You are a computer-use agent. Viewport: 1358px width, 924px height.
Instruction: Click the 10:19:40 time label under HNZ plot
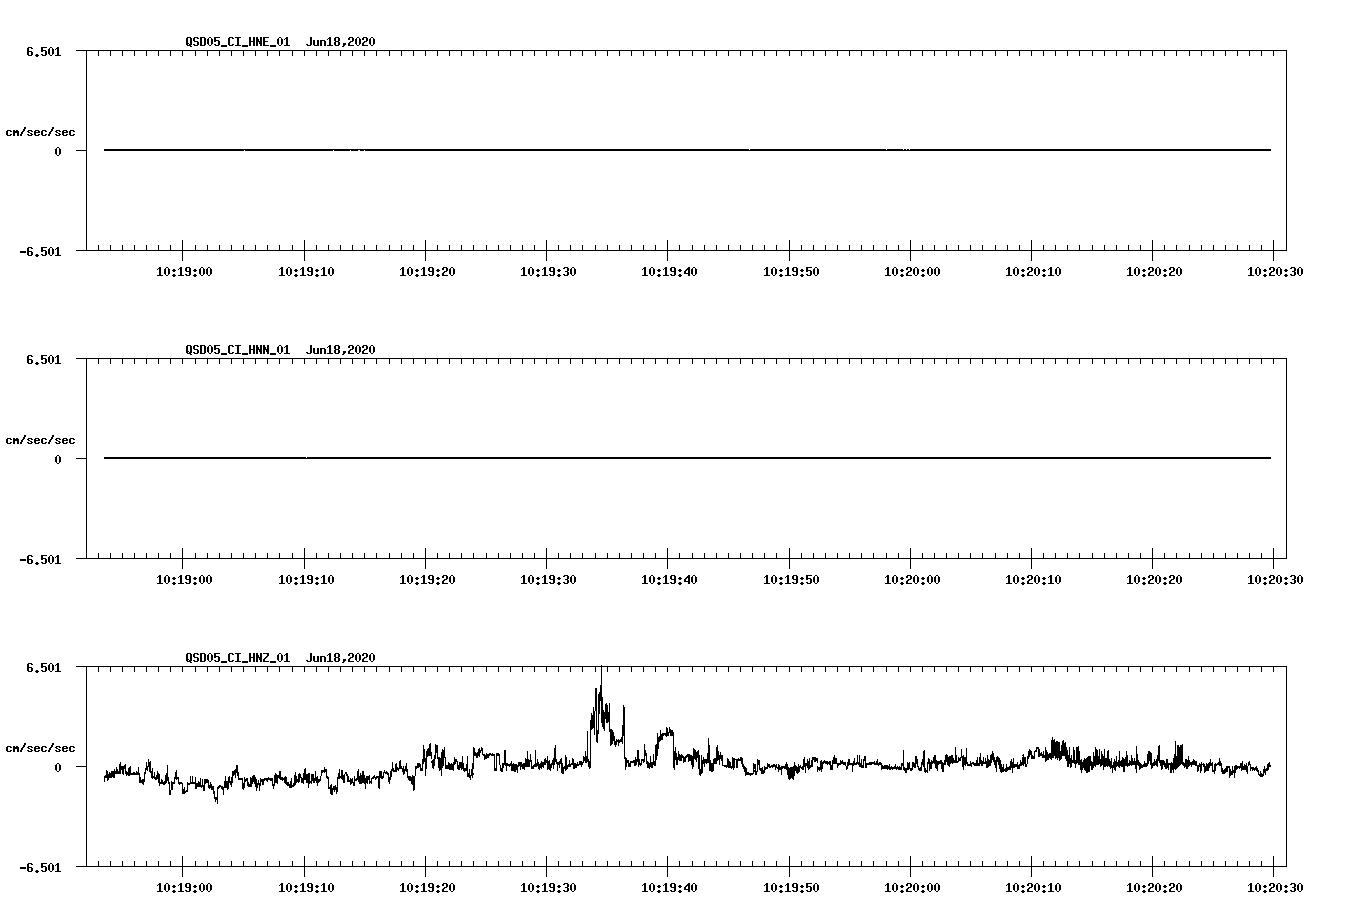click(x=668, y=887)
